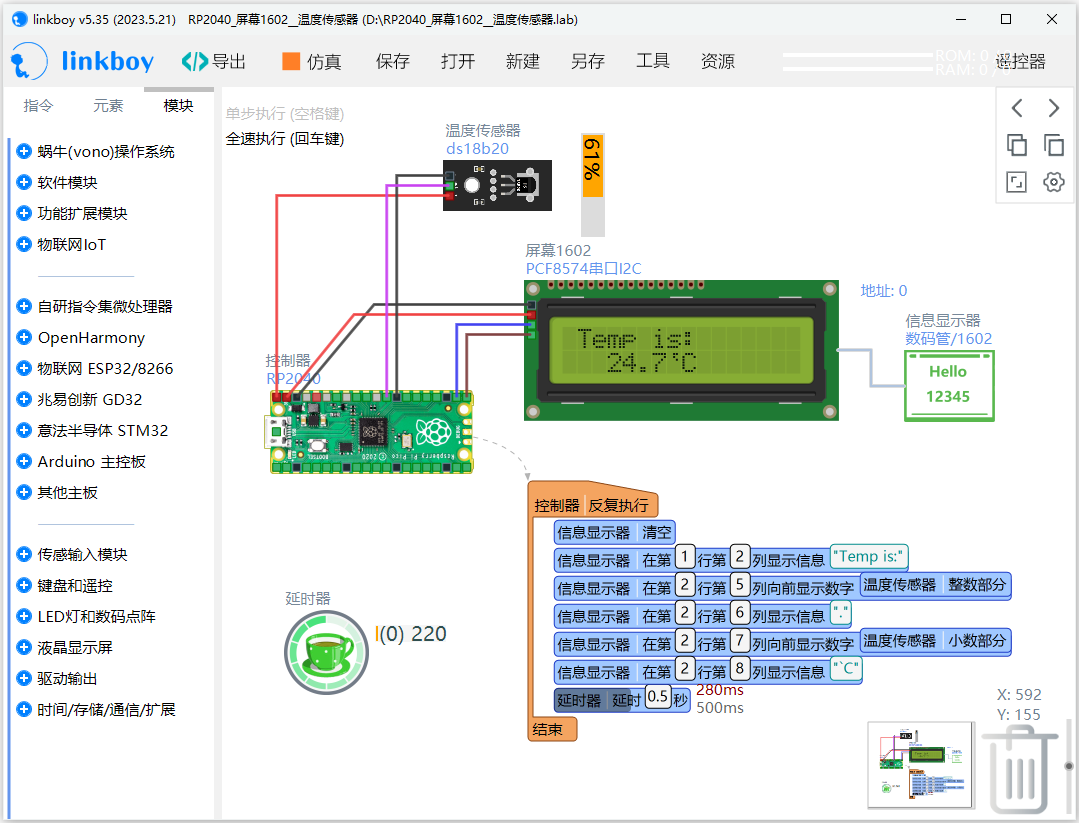Image resolution: width=1079 pixels, height=823 pixels.
Task: Select the ds18b20 temperature sensor component
Action: click(x=497, y=186)
